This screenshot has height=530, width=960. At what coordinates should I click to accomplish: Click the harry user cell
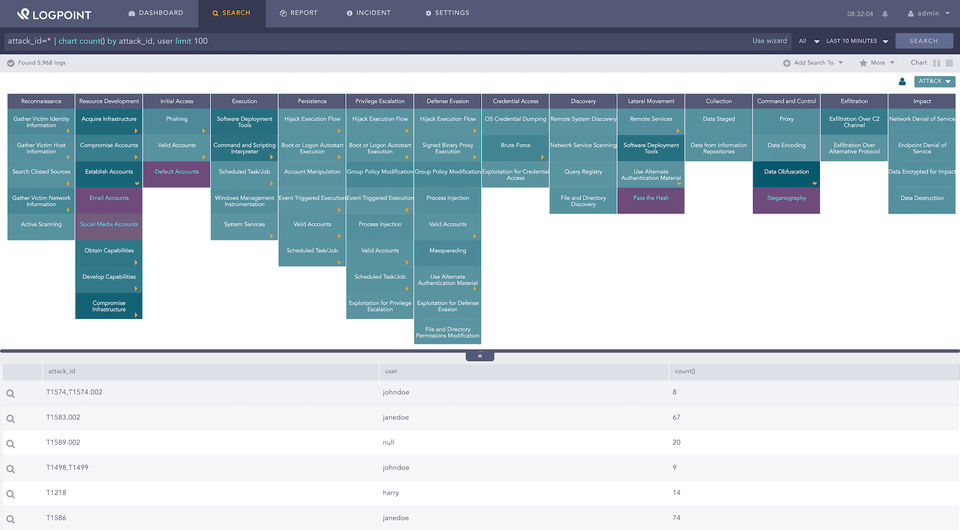391,493
